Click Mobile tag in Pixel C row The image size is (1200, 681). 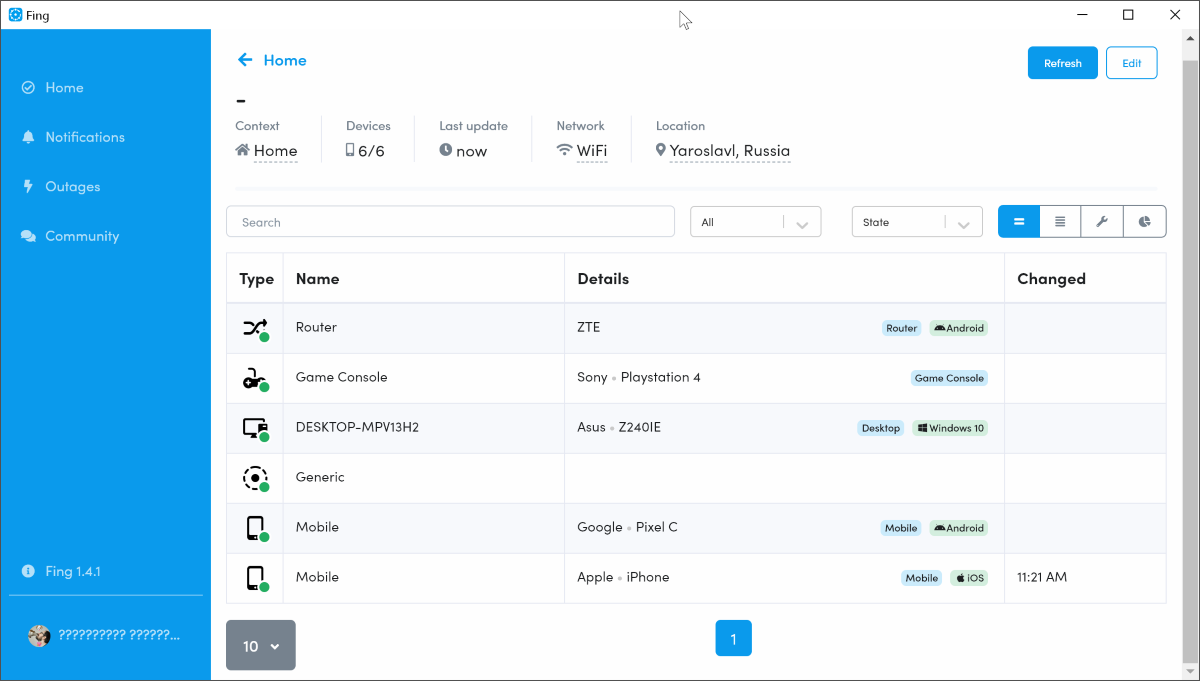[901, 528]
